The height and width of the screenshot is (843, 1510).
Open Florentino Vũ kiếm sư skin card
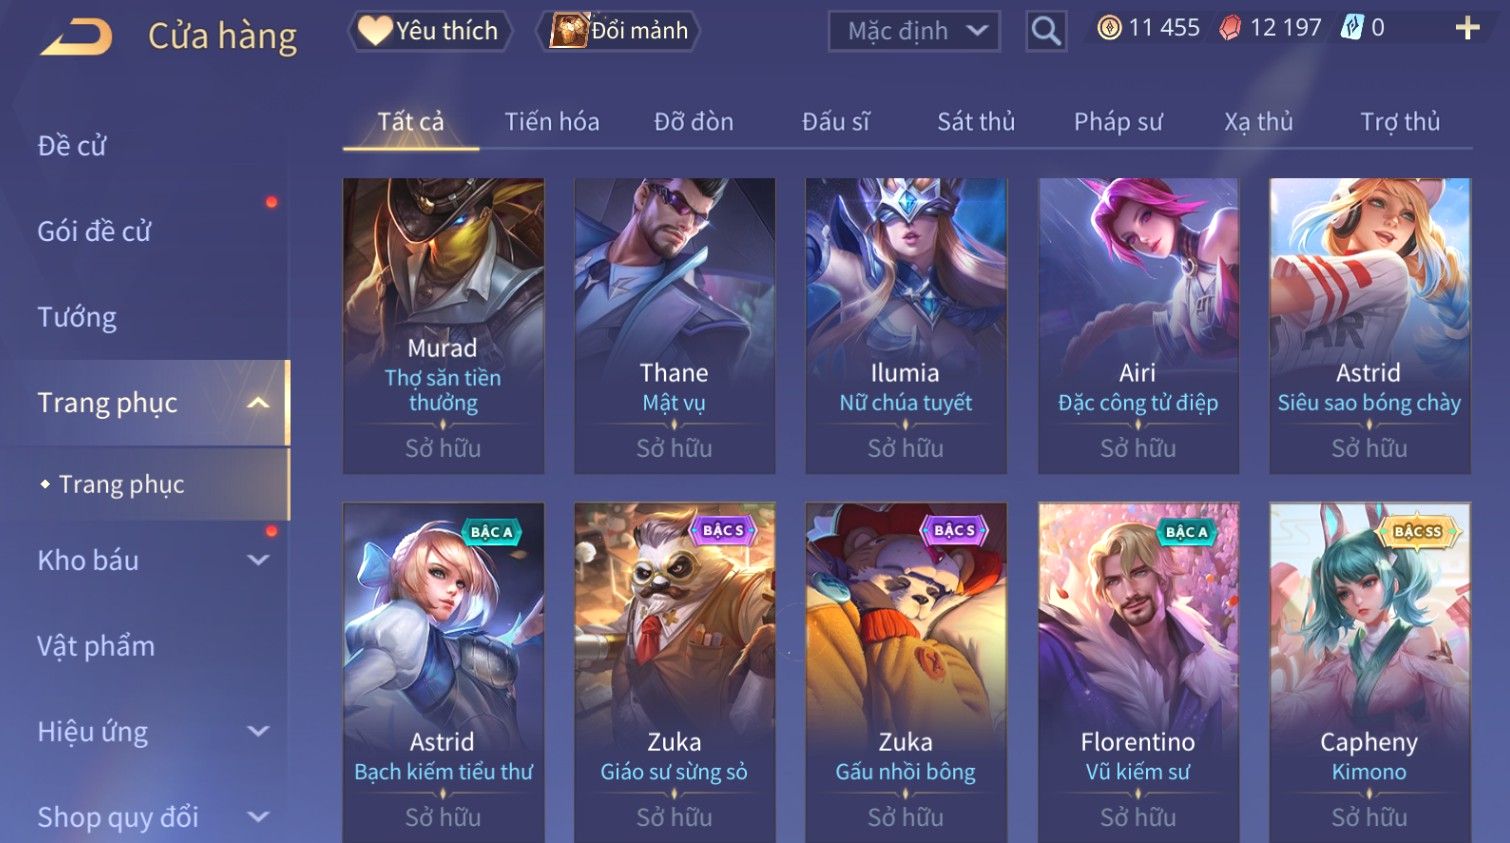point(1138,672)
